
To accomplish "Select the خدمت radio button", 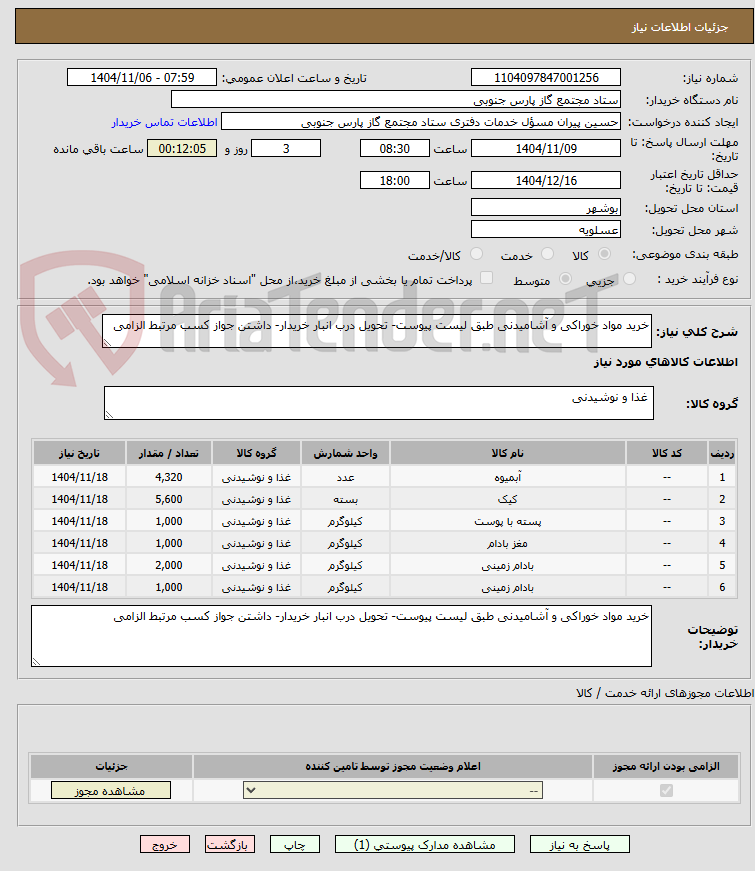I will (547, 254).
